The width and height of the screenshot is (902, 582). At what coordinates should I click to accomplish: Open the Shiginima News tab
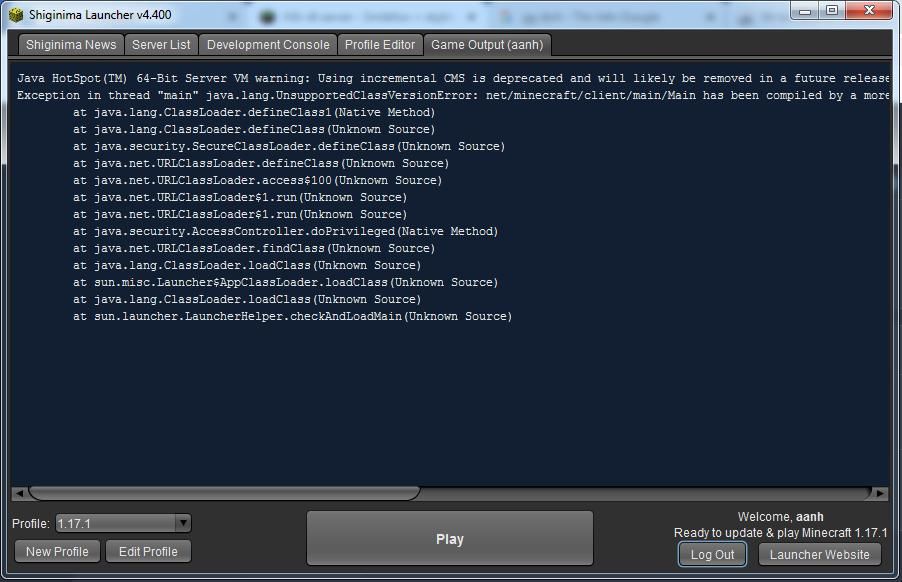pyautogui.click(x=71, y=45)
